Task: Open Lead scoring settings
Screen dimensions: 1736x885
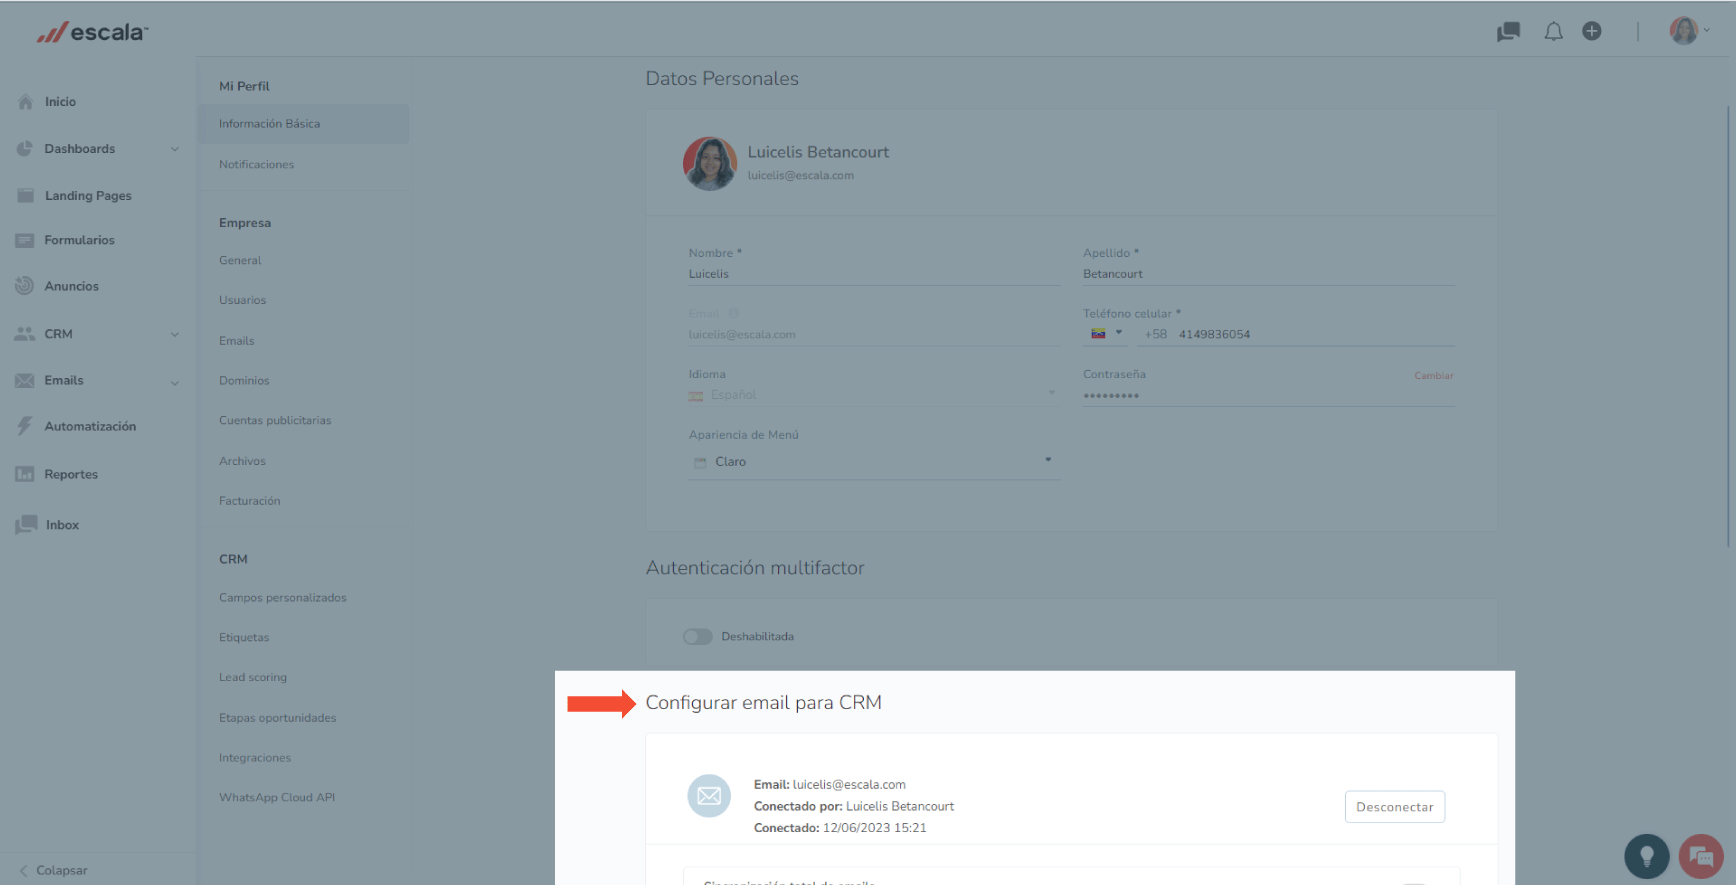Action: click(253, 678)
